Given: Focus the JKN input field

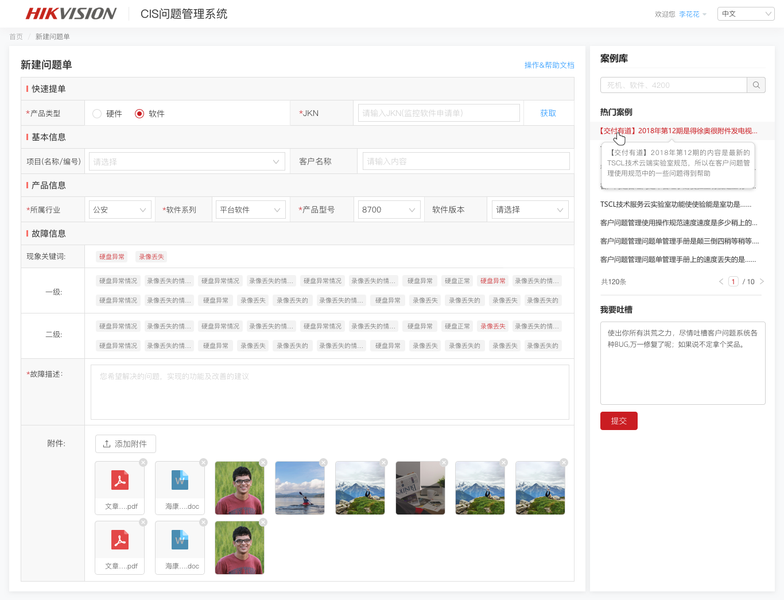Looking at the screenshot, I should coord(439,113).
